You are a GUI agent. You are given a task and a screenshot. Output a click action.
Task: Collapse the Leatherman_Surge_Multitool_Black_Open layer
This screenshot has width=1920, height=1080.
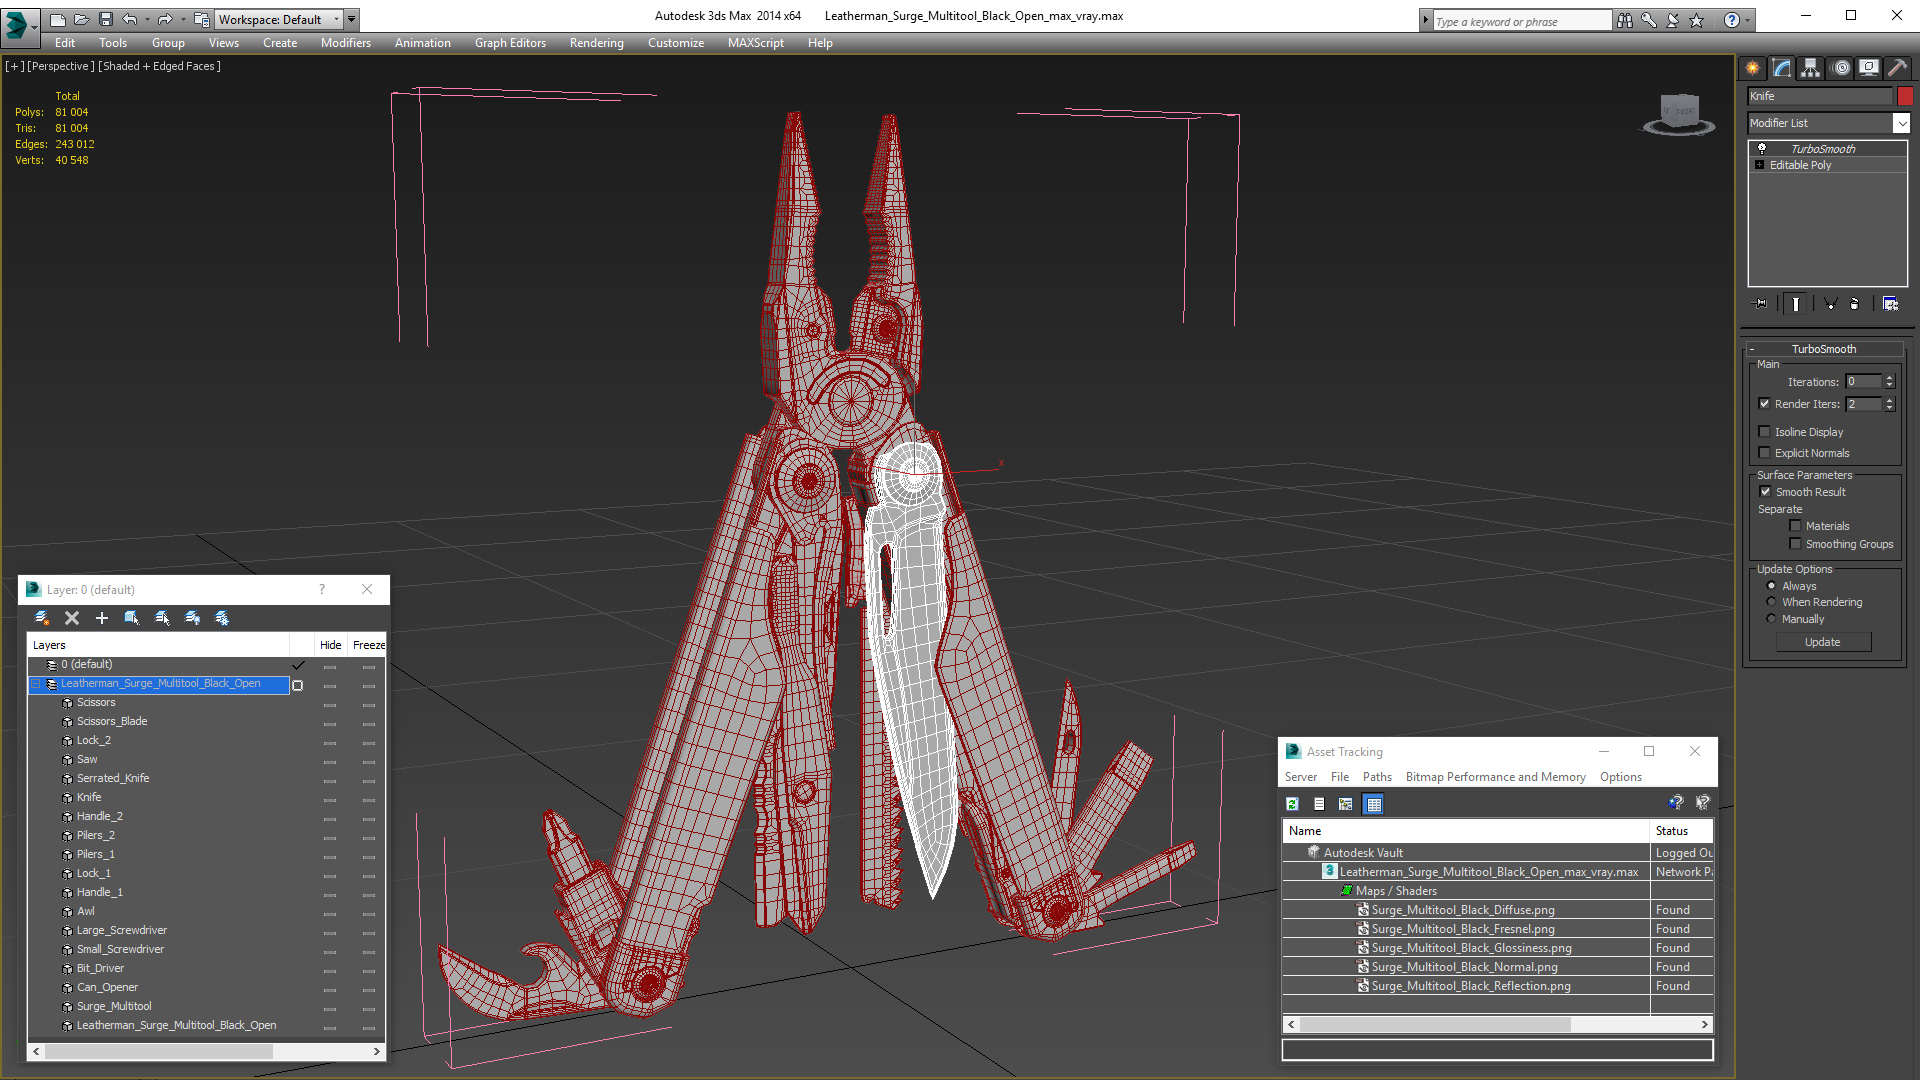pos(36,684)
